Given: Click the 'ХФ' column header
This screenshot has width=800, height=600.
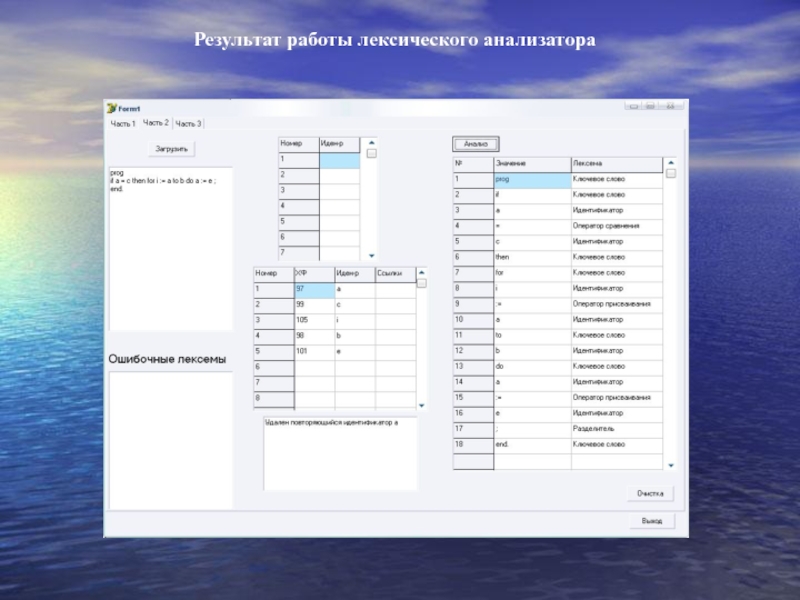Looking at the screenshot, I should [315, 274].
